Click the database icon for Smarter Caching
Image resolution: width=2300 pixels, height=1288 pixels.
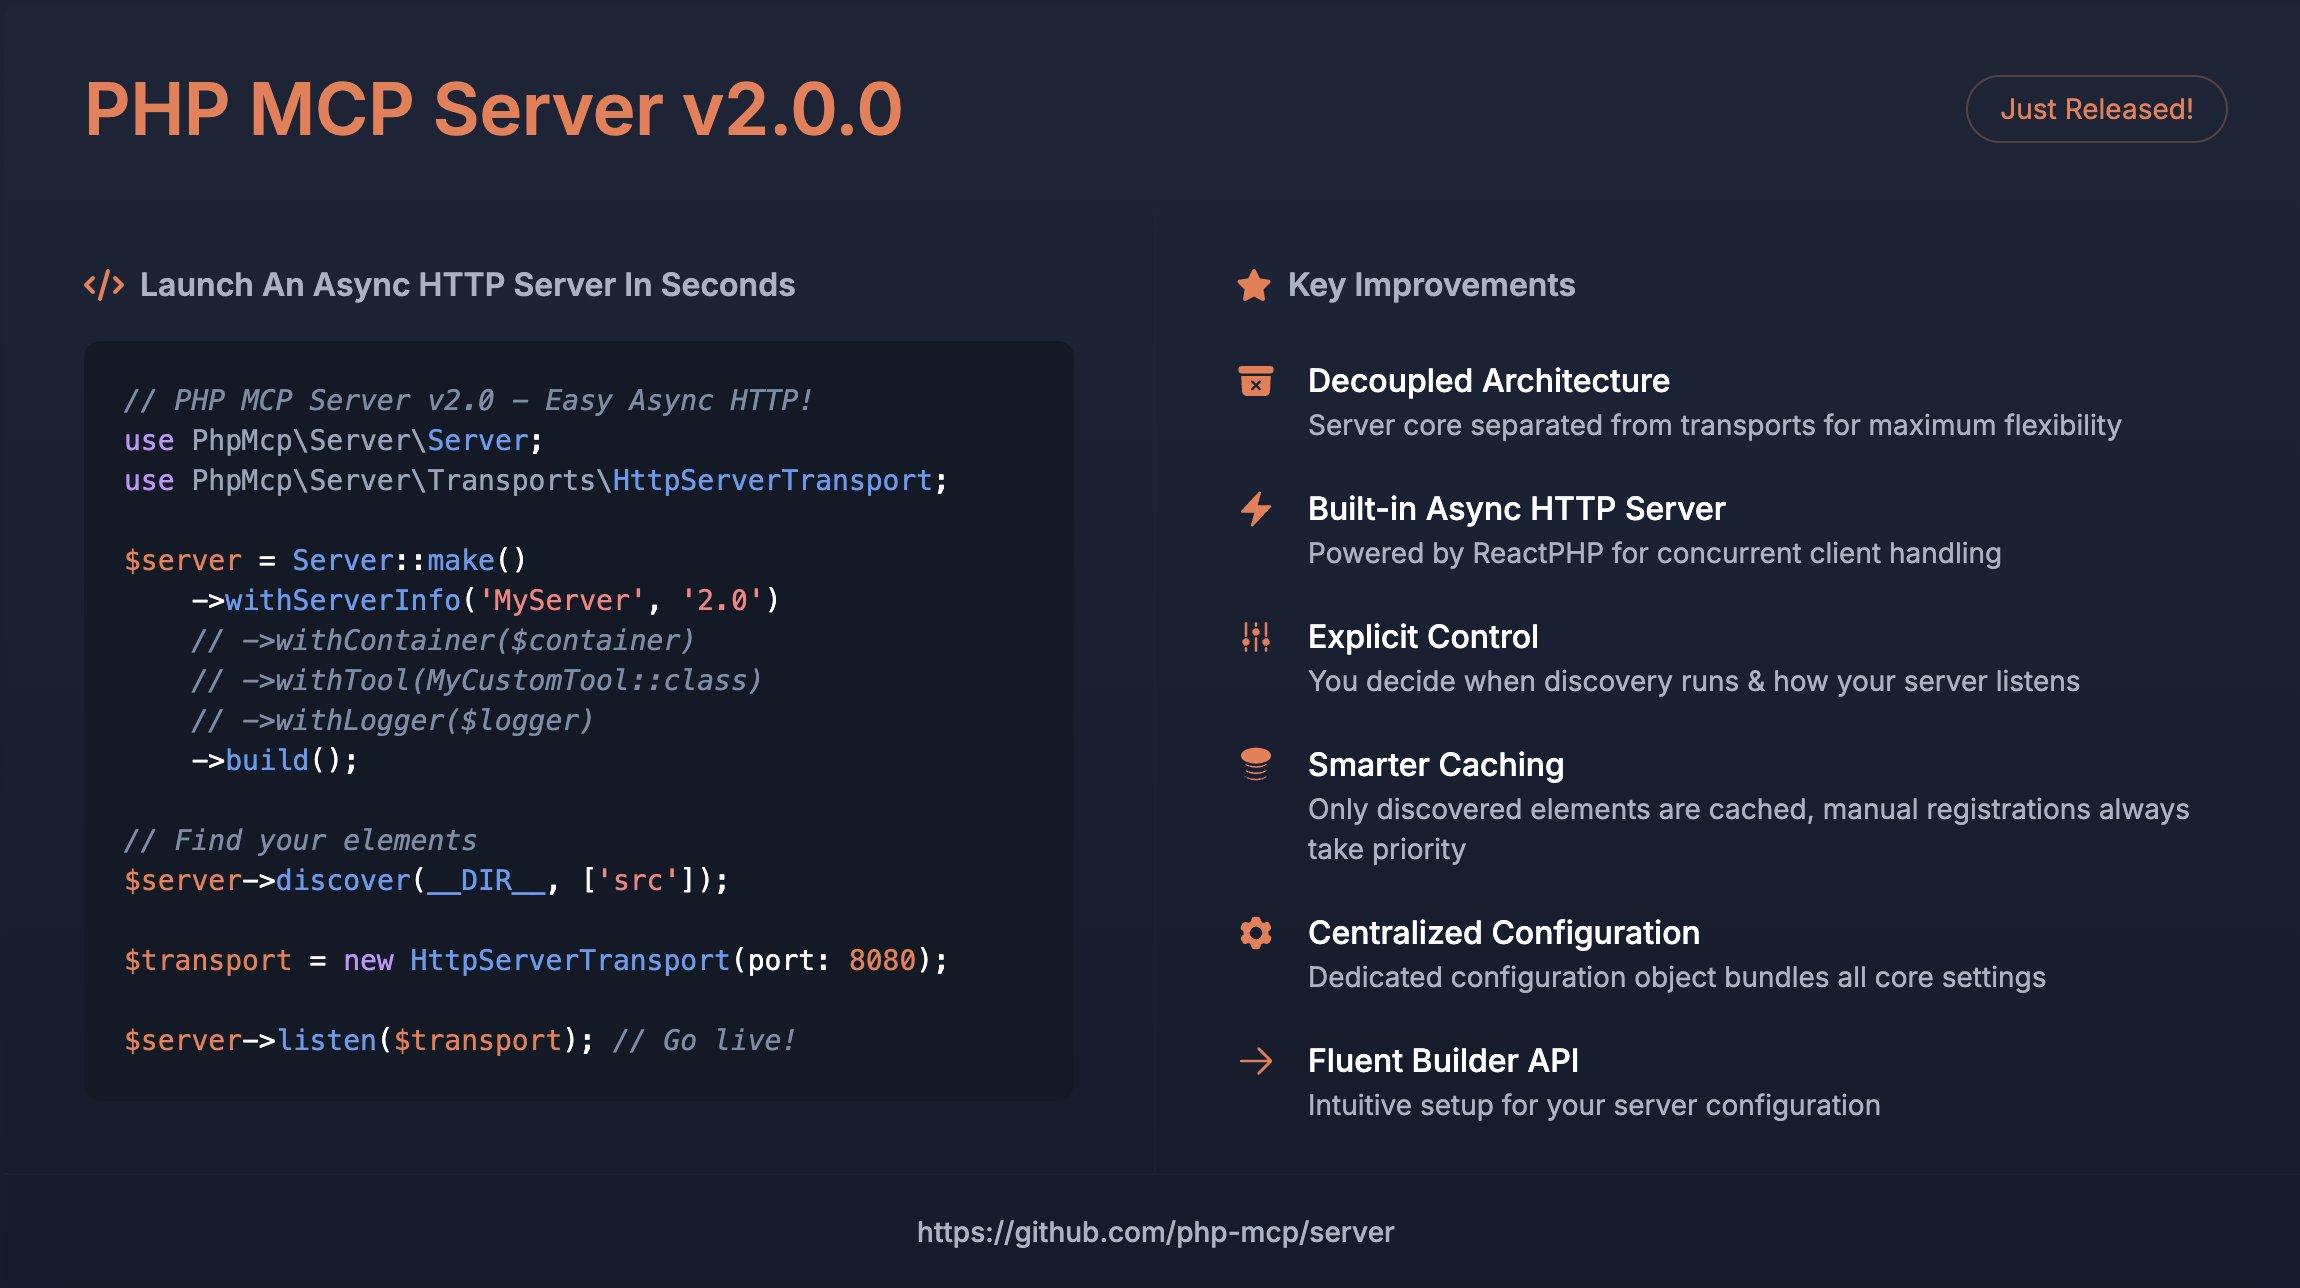1256,764
